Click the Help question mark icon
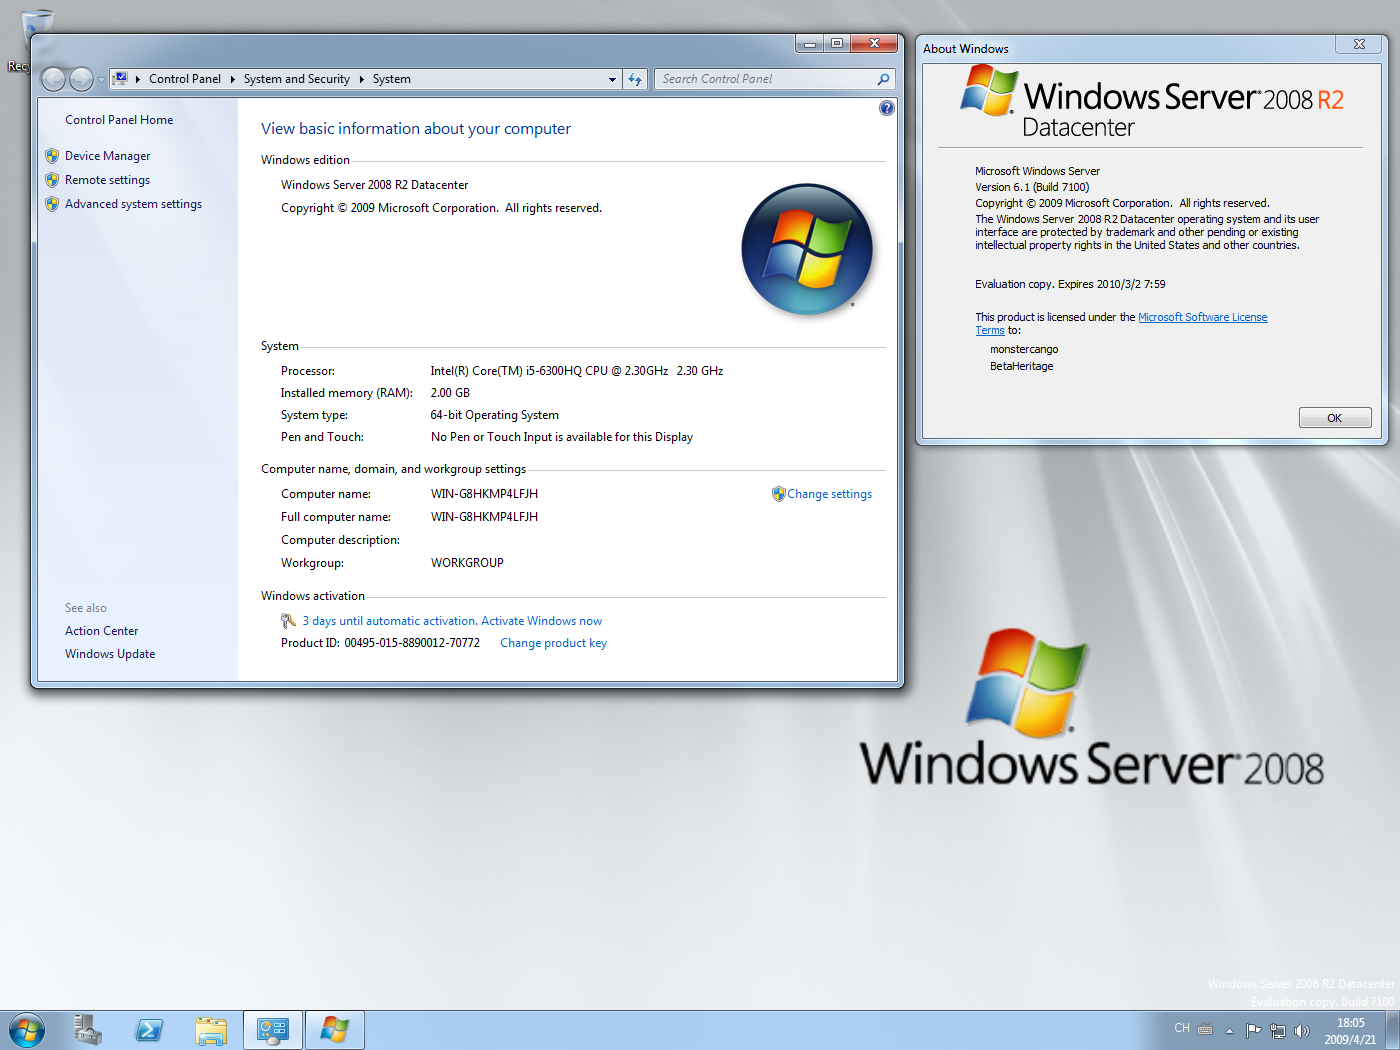Screen dimensions: 1400x1050 (x=886, y=108)
